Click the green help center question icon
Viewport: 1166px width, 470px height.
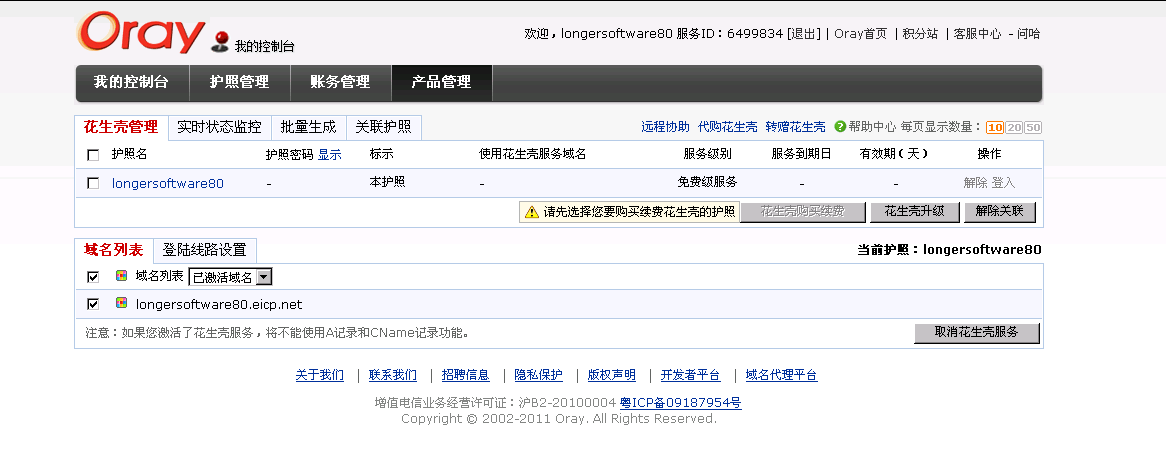pyautogui.click(x=840, y=127)
